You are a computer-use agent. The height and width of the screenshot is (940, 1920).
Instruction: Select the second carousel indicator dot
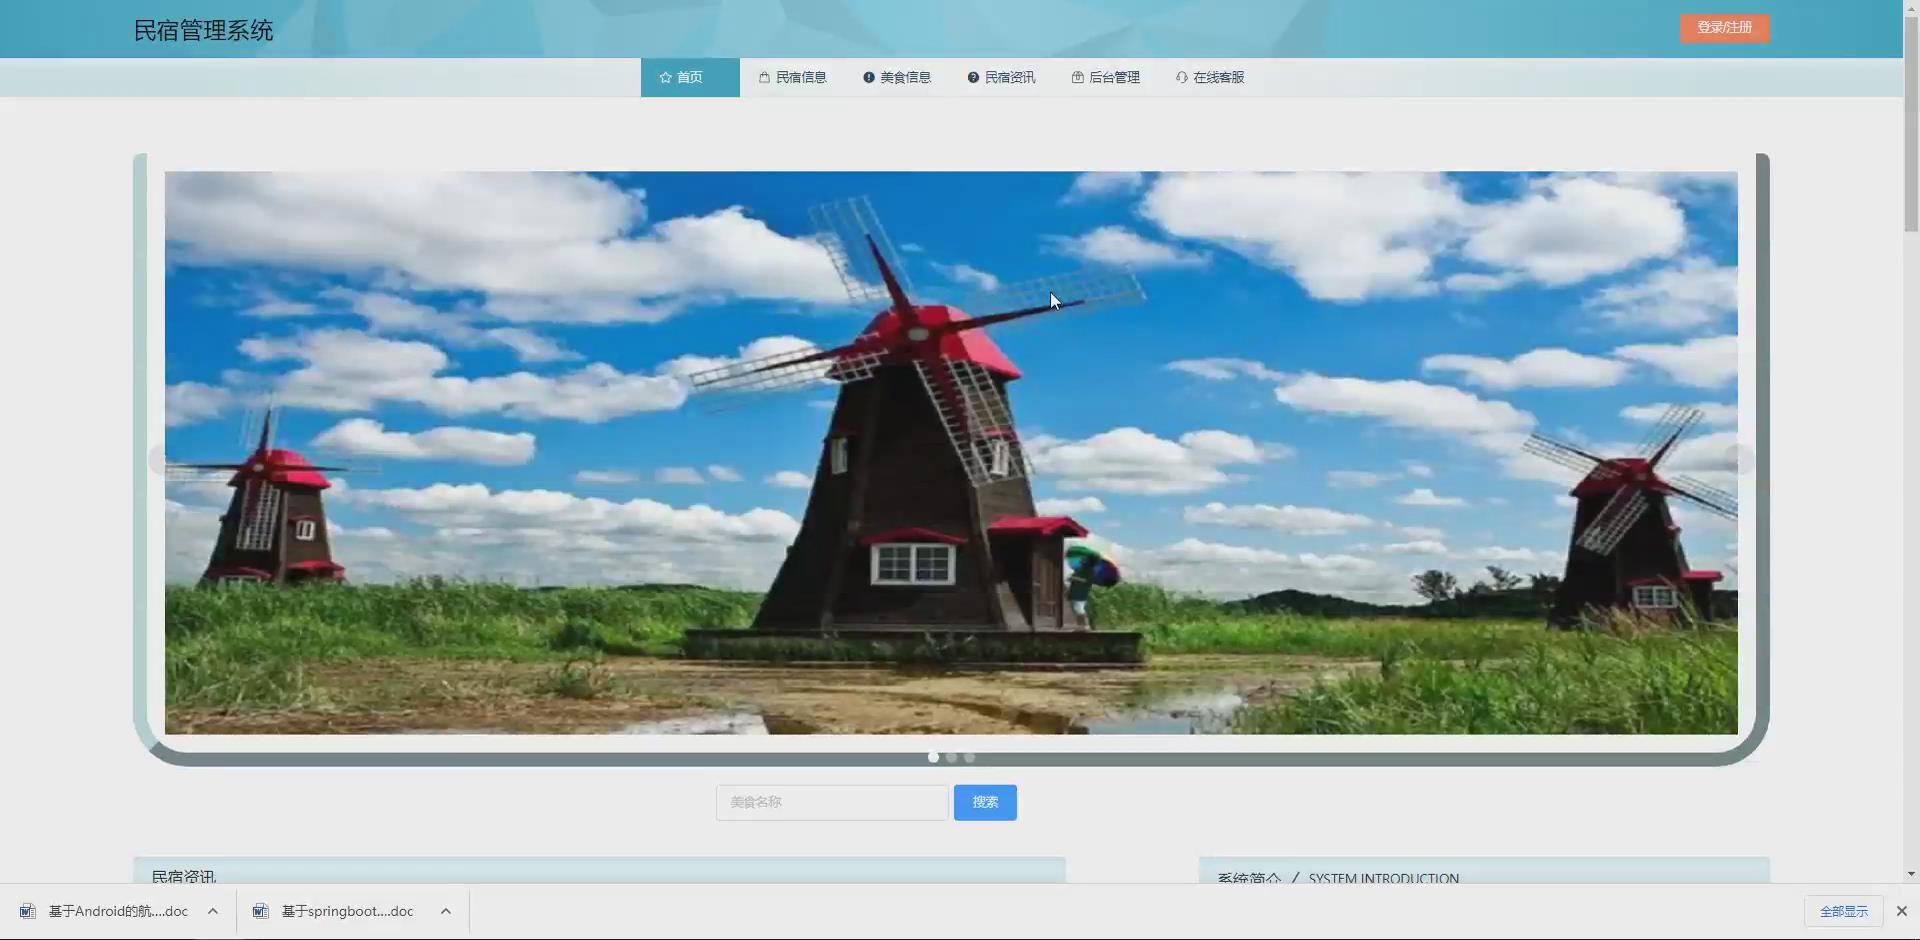pos(952,757)
